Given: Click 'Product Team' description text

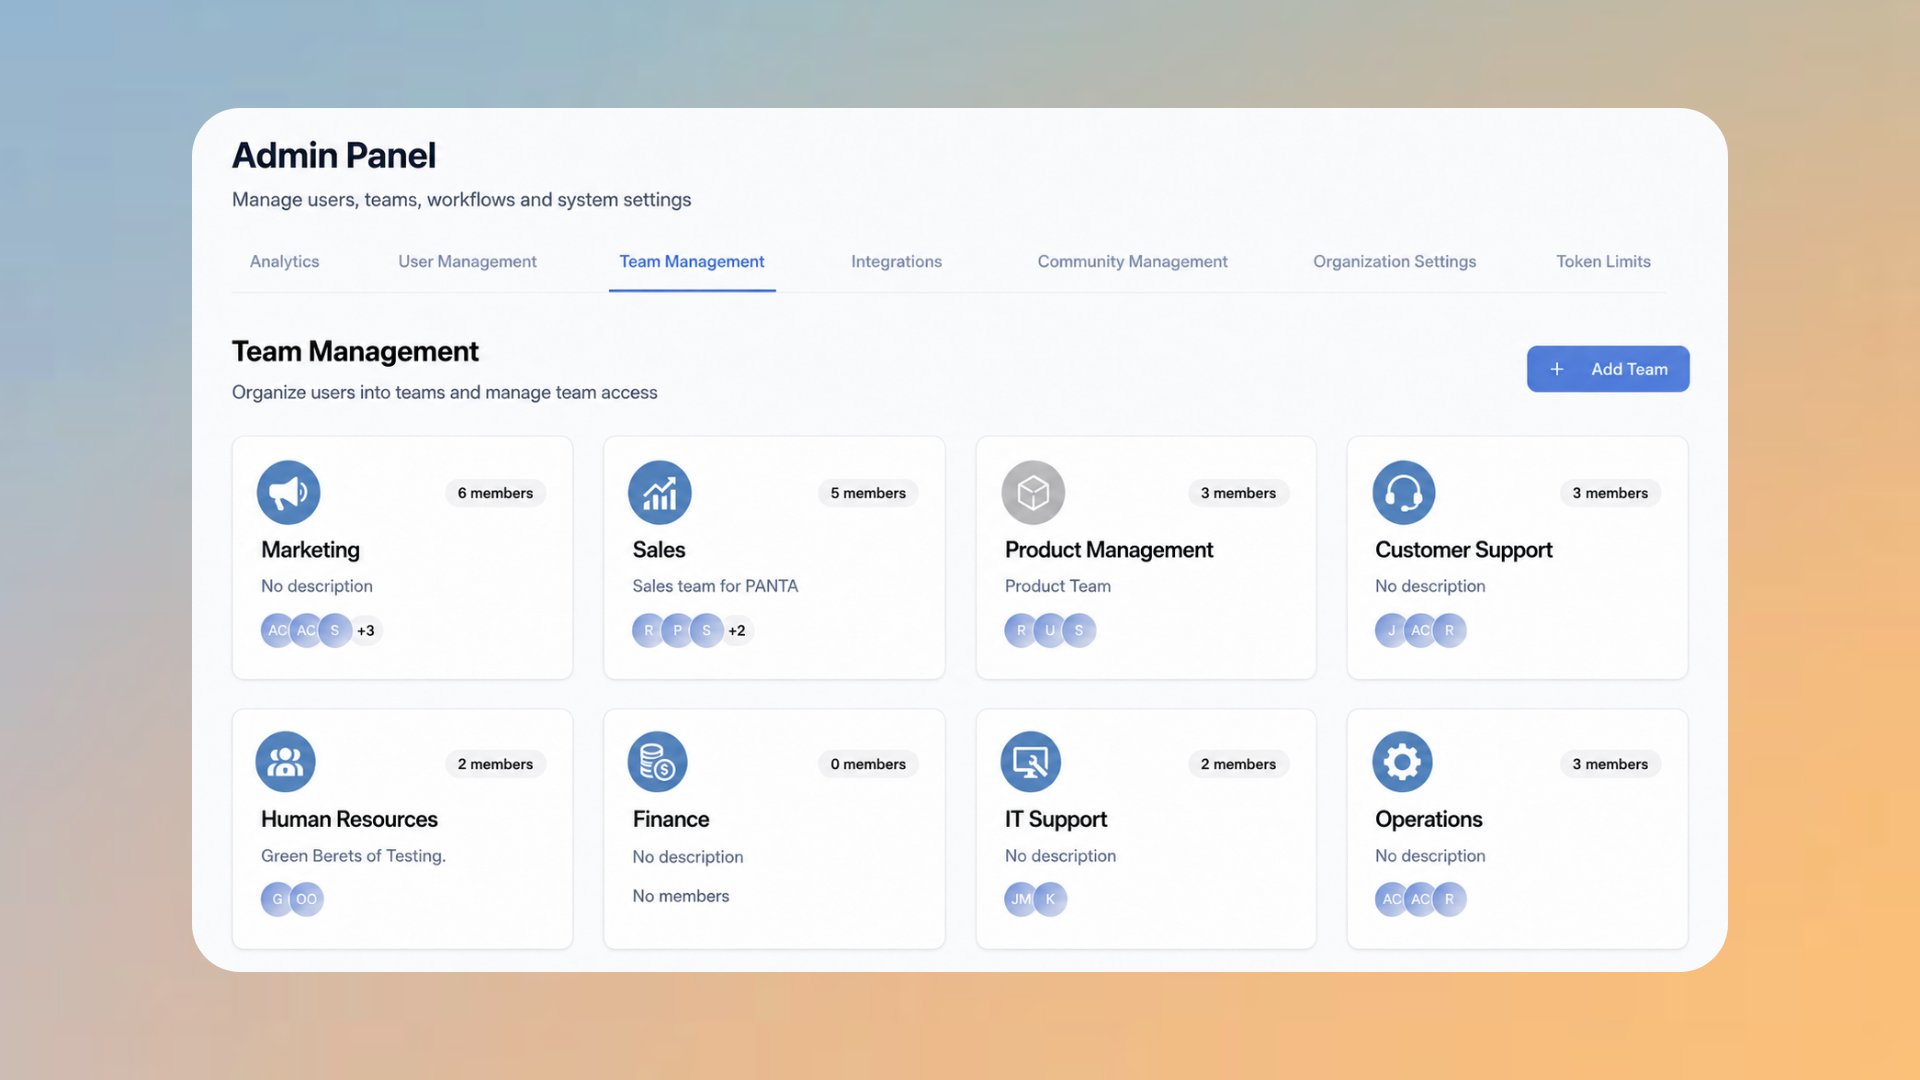Looking at the screenshot, I should 1058,586.
